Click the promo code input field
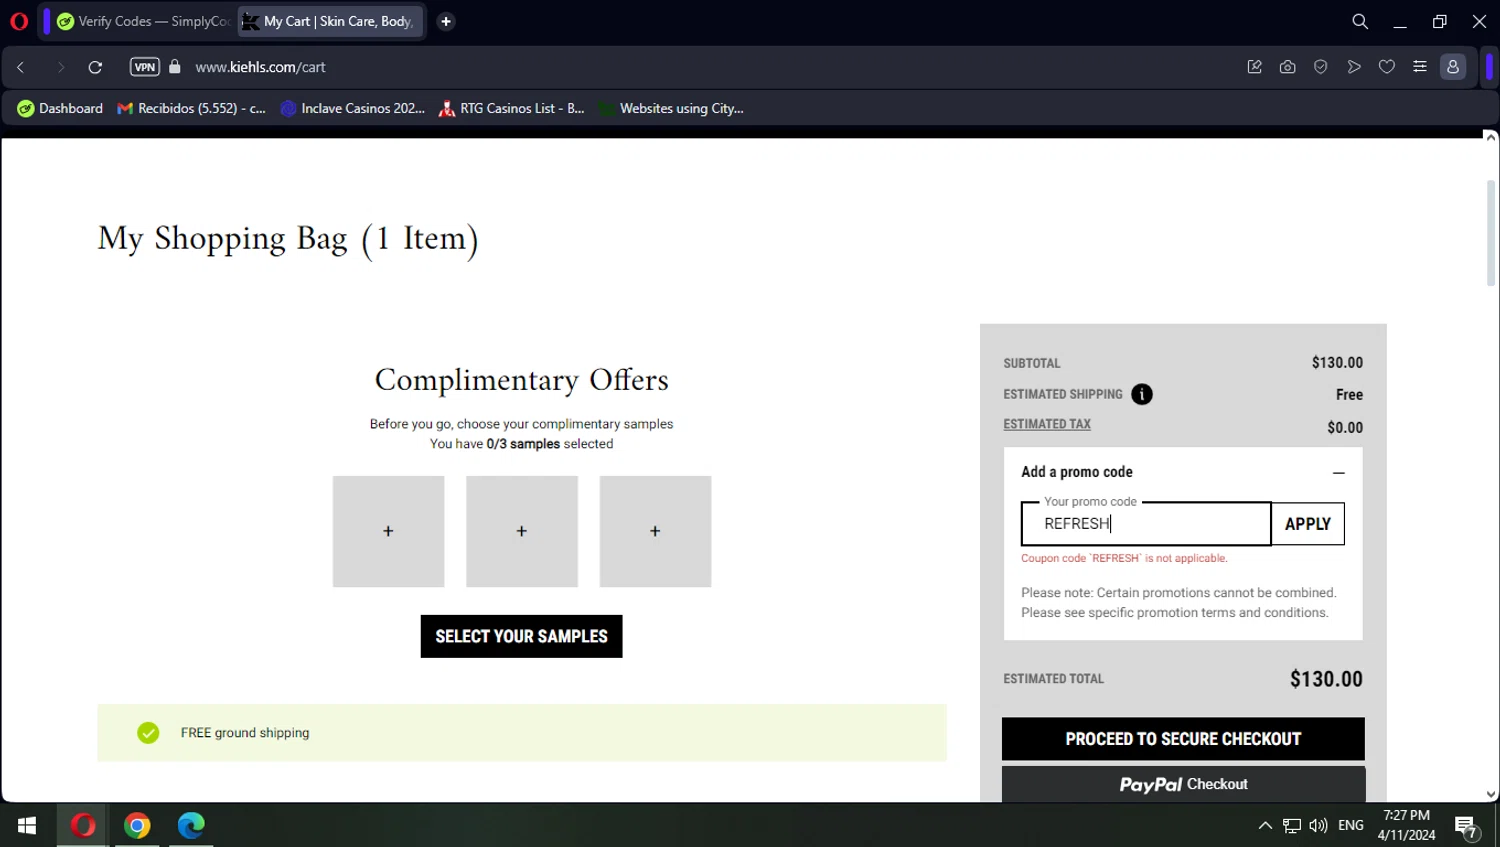The width and height of the screenshot is (1500, 847). (1146, 524)
